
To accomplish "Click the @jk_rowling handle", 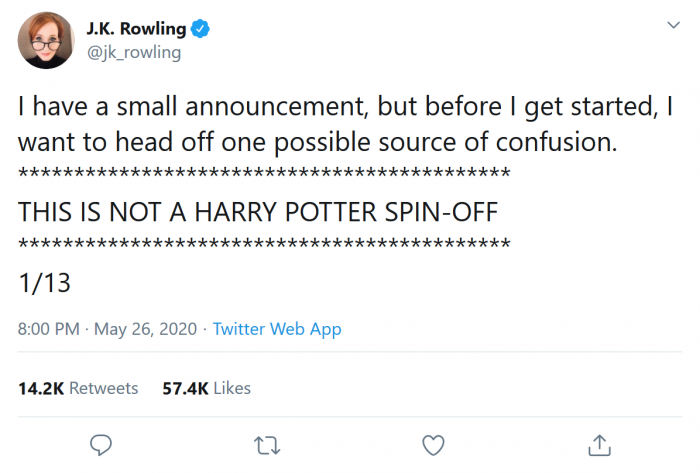I will (x=134, y=52).
